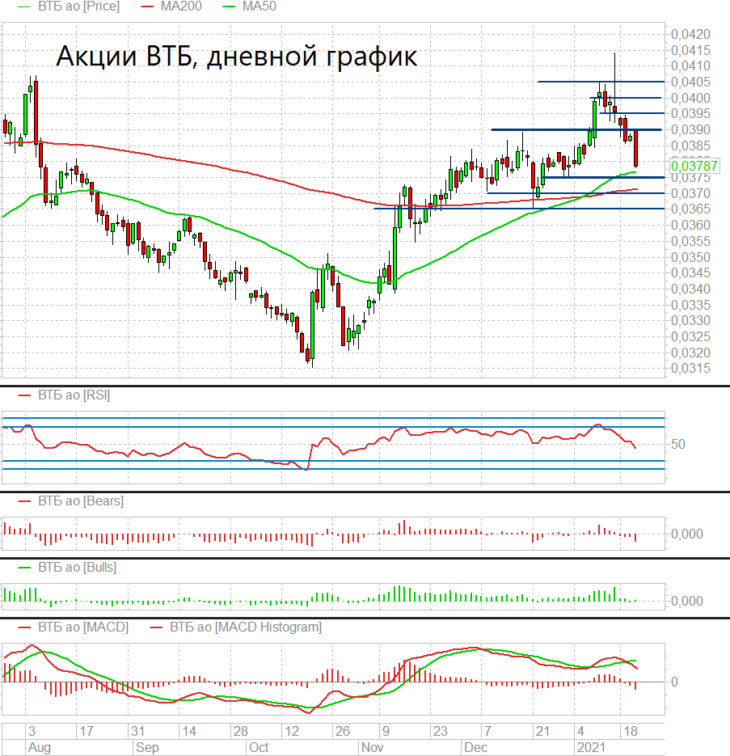Click the 0,0315 price axis label
Image resolution: width=730 pixels, height=756 pixels.
pyautogui.click(x=690, y=368)
